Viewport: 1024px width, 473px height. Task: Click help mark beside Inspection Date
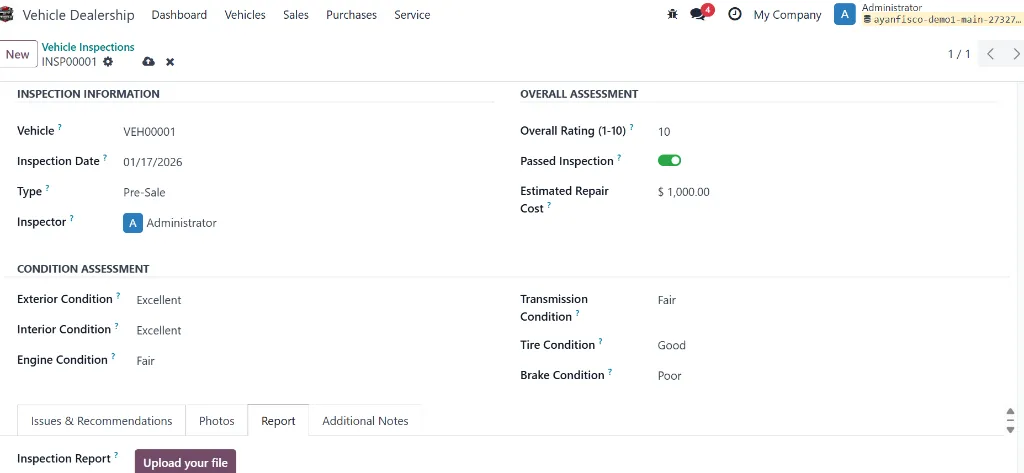(x=104, y=157)
